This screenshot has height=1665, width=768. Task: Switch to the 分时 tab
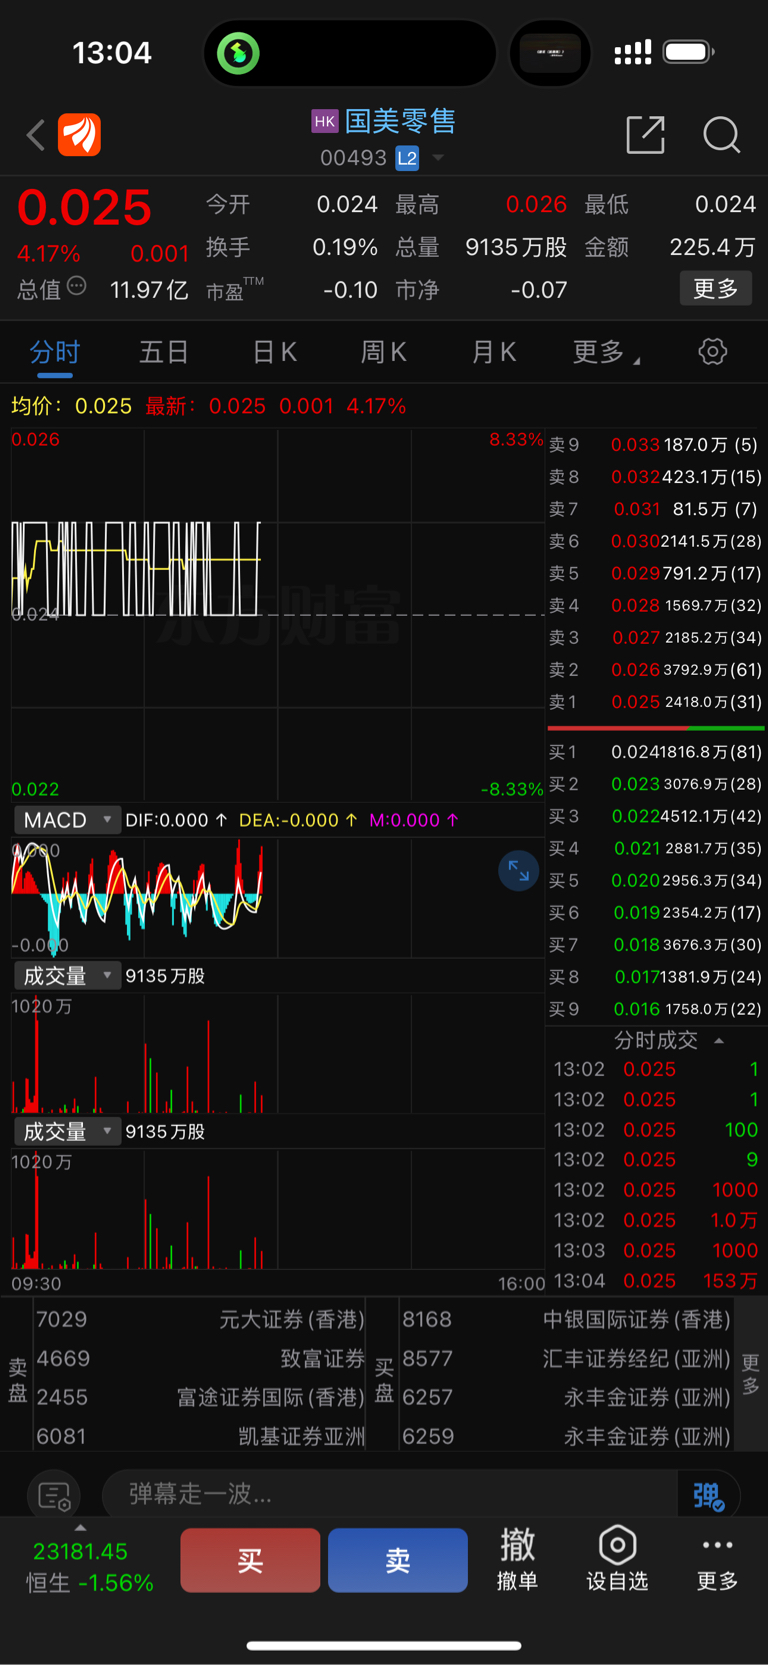click(x=54, y=352)
